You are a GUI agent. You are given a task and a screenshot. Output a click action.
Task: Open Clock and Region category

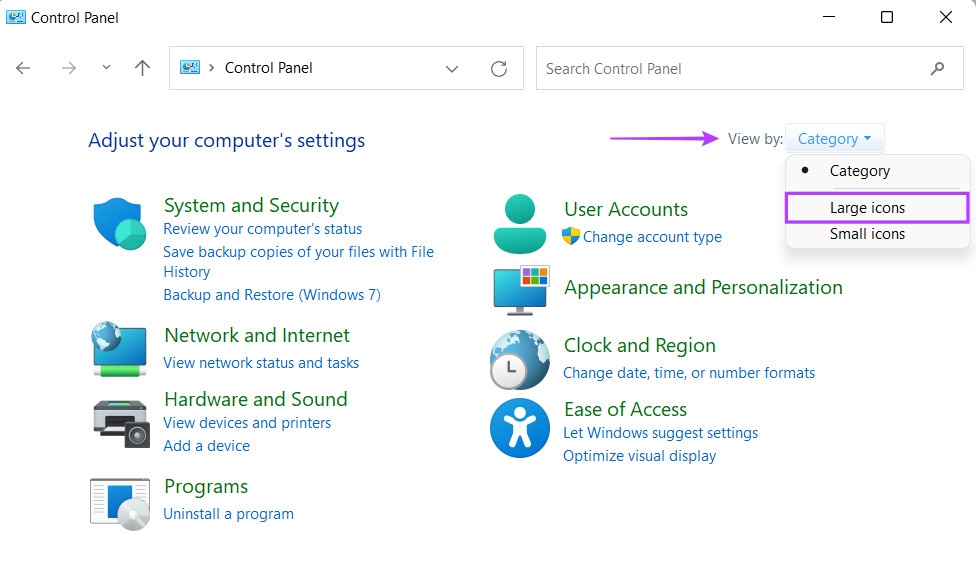[640, 345]
